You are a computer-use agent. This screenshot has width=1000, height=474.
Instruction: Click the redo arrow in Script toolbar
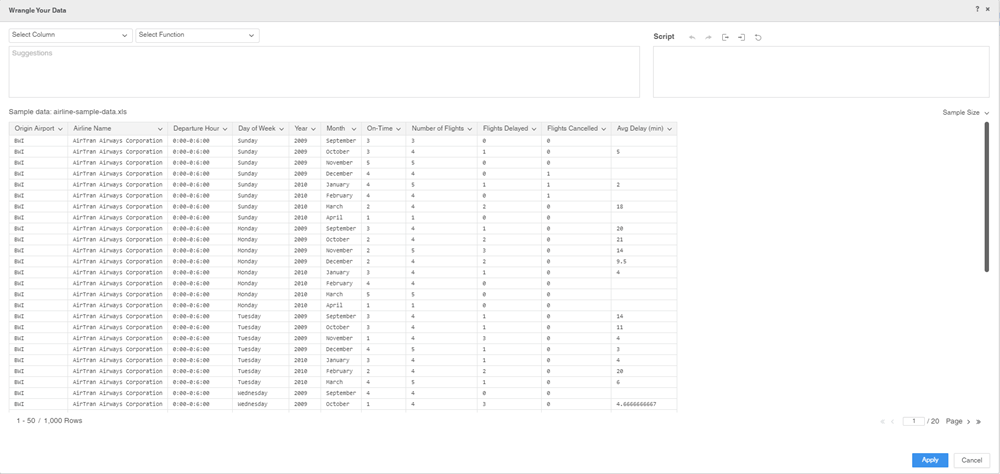pos(708,37)
